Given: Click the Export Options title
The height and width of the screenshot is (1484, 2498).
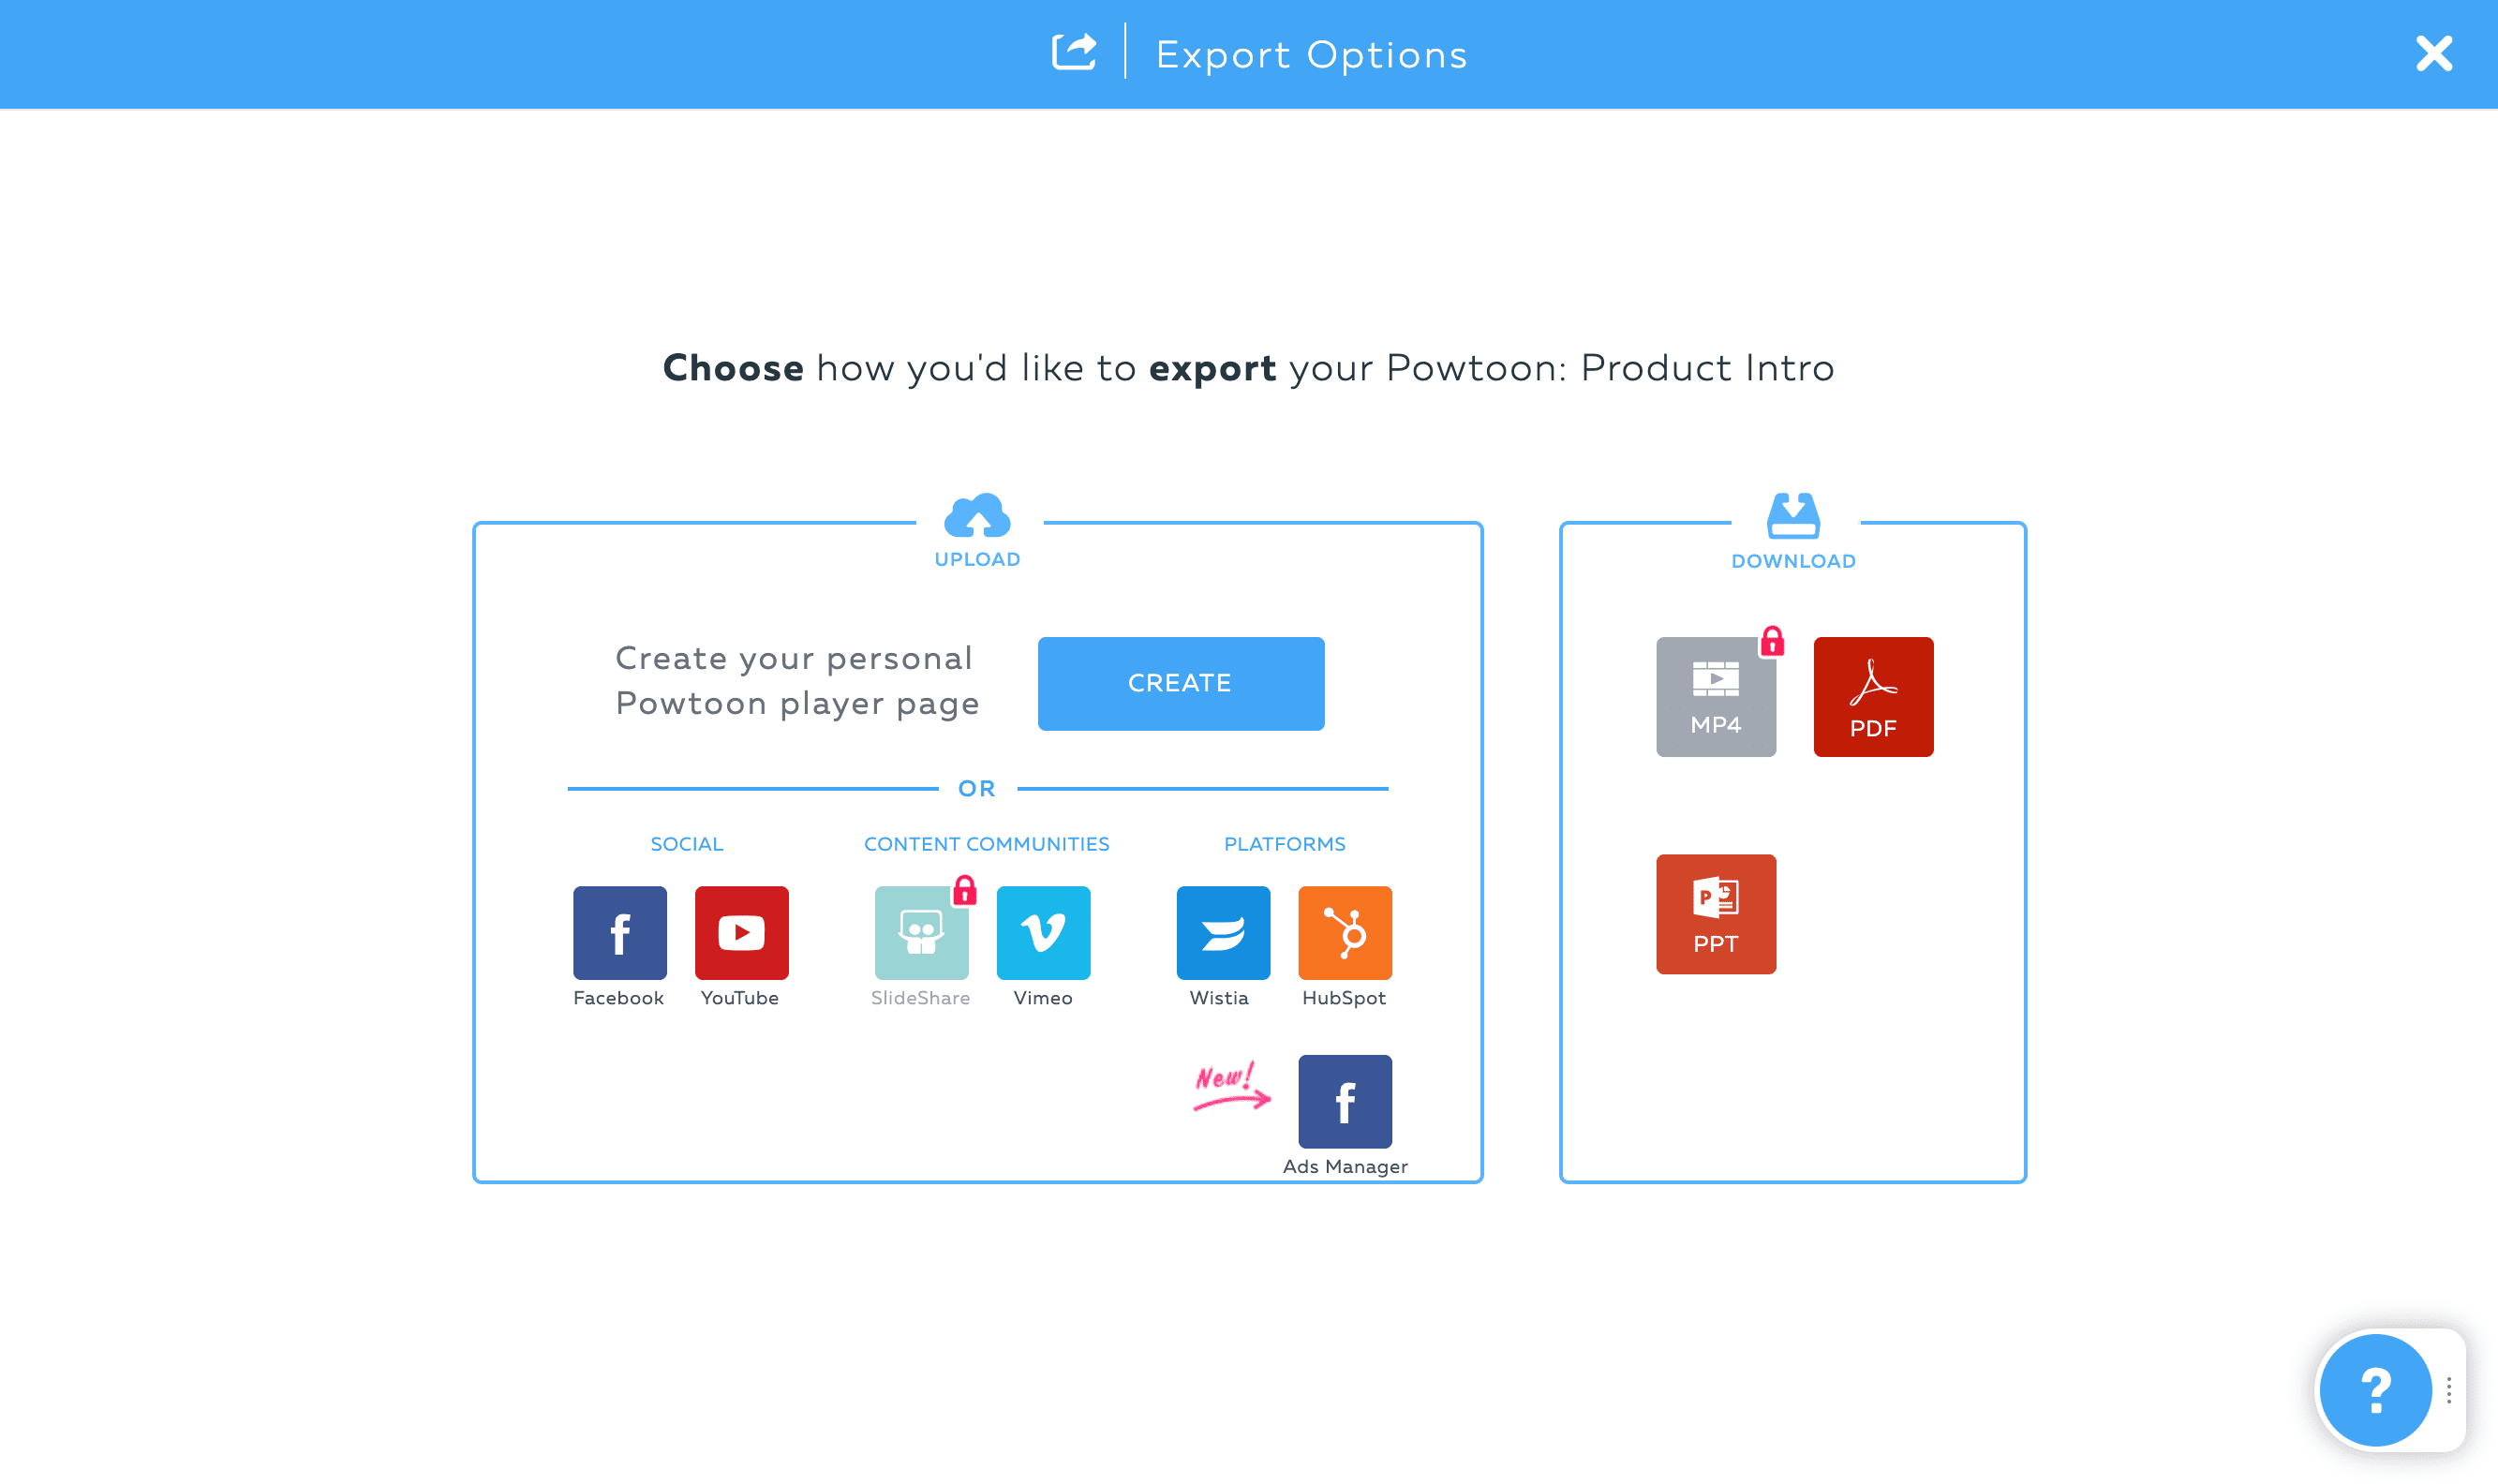Looking at the screenshot, I should tap(1311, 53).
